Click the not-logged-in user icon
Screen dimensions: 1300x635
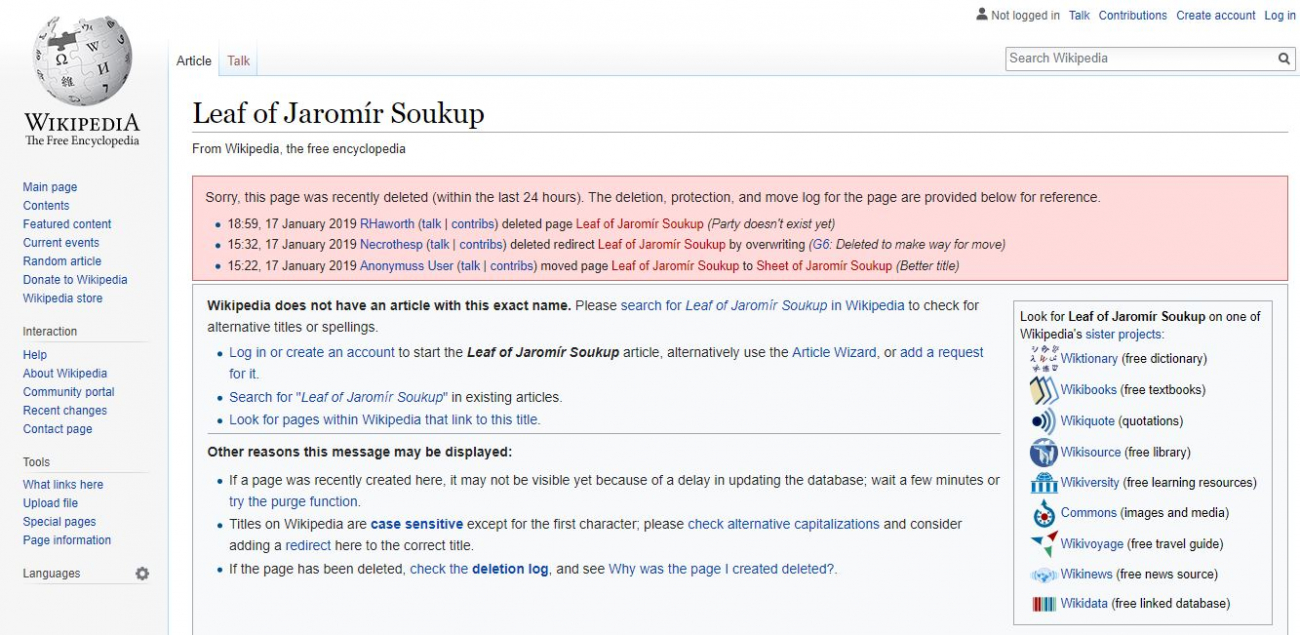tap(982, 15)
